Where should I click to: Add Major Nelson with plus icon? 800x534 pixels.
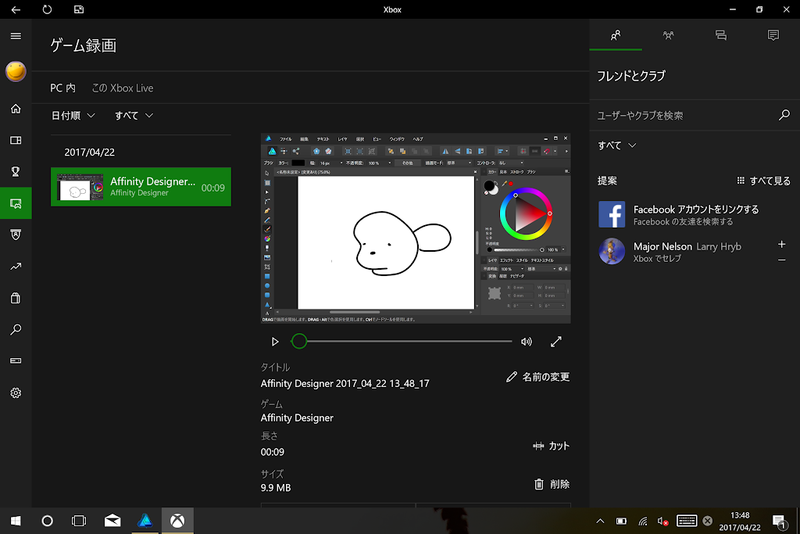click(782, 244)
